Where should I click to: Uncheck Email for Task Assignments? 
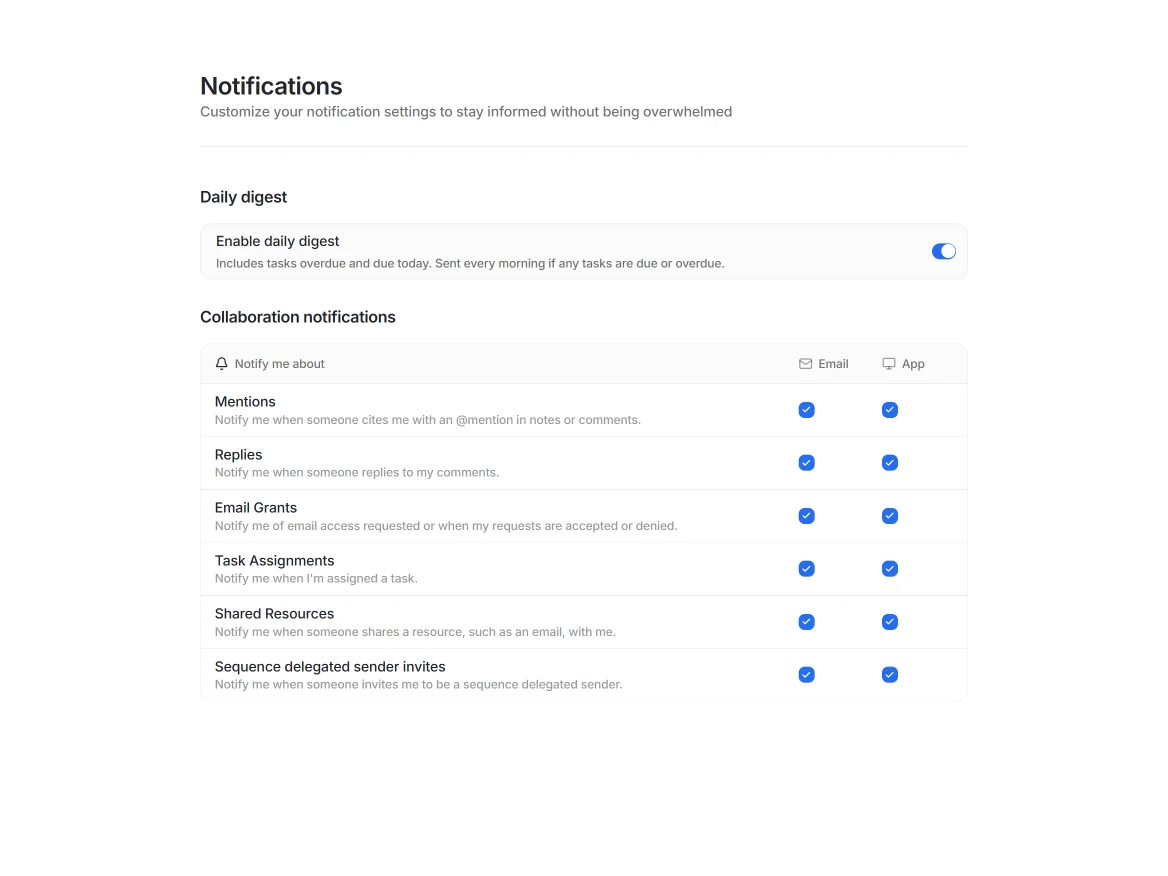(x=806, y=569)
